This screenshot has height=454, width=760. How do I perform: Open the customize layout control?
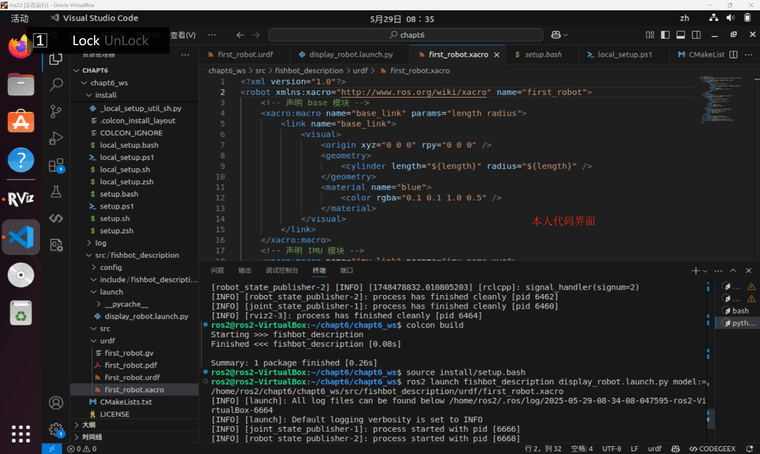pyautogui.click(x=649, y=35)
